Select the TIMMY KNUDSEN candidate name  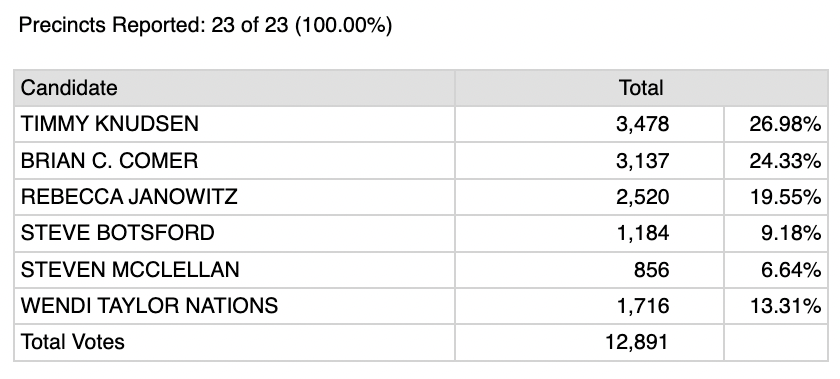(110, 124)
